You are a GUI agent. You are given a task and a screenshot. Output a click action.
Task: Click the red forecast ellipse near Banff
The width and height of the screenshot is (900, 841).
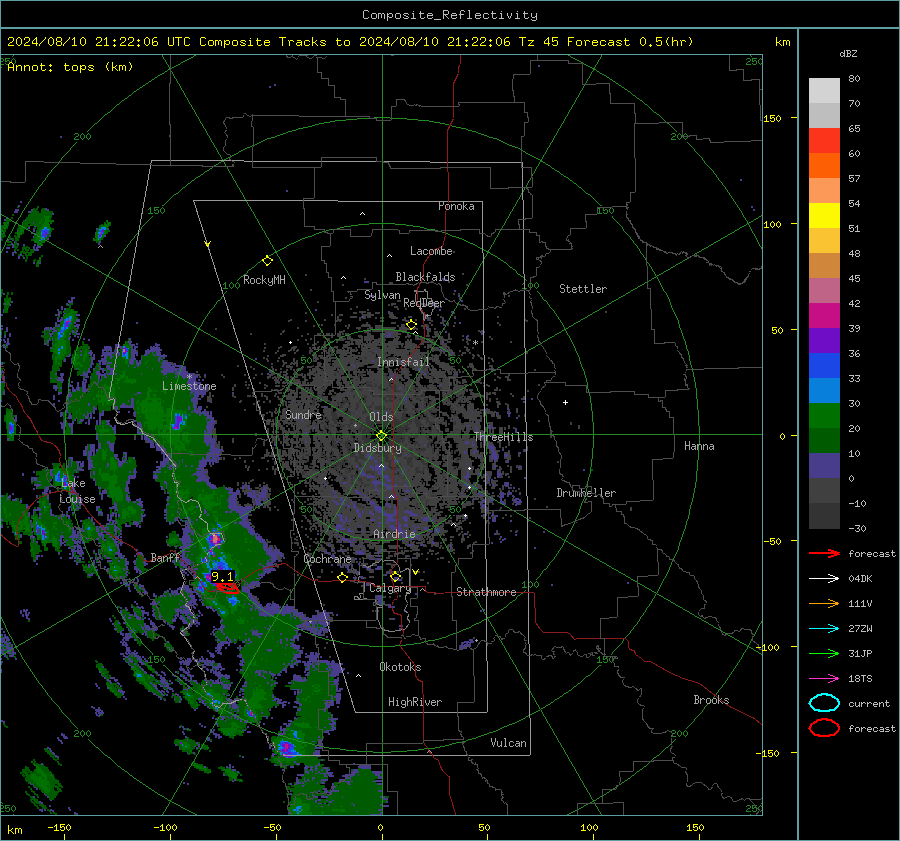click(228, 587)
